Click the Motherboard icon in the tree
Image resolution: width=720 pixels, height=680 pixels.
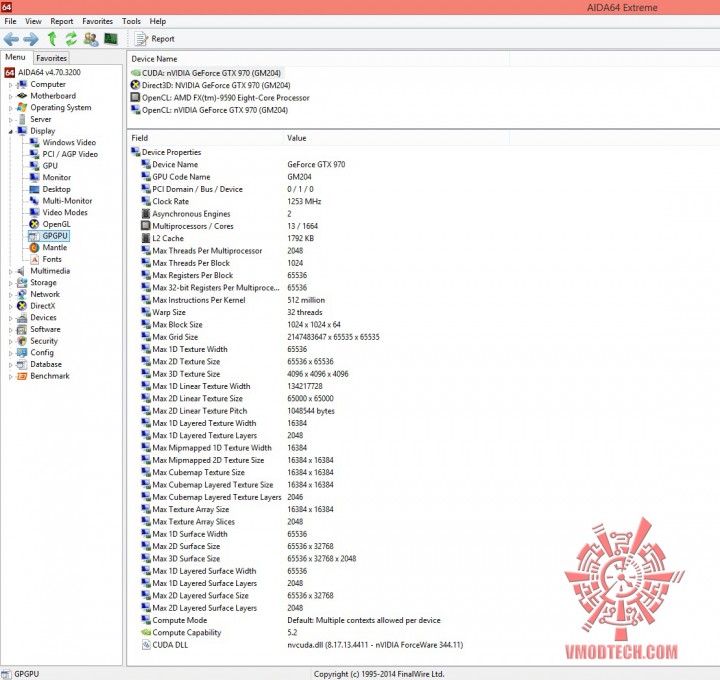coord(22,96)
